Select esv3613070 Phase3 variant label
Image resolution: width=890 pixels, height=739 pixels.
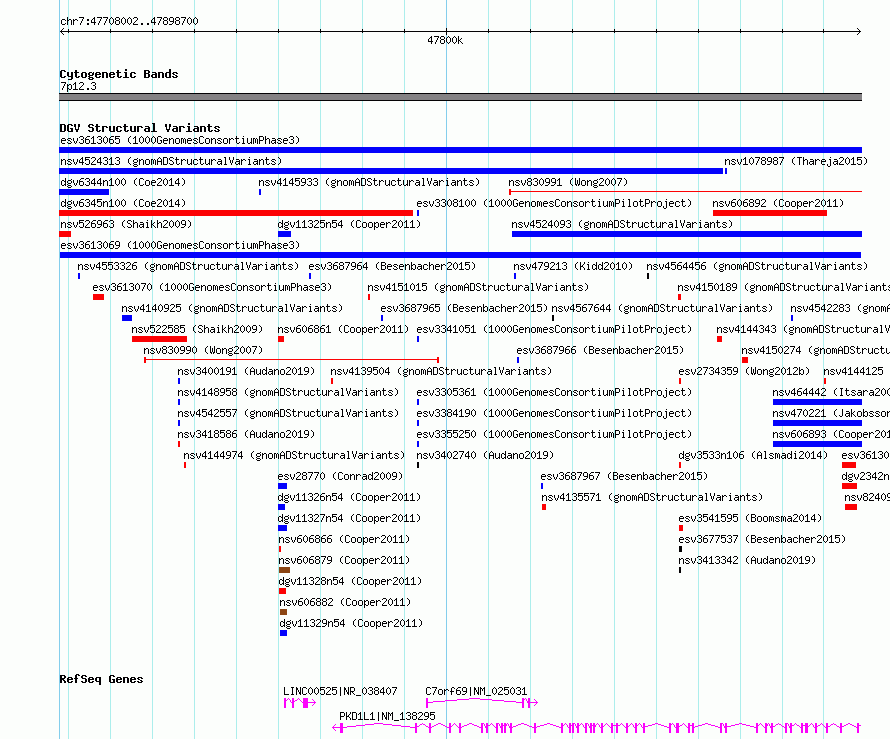[x=212, y=287]
